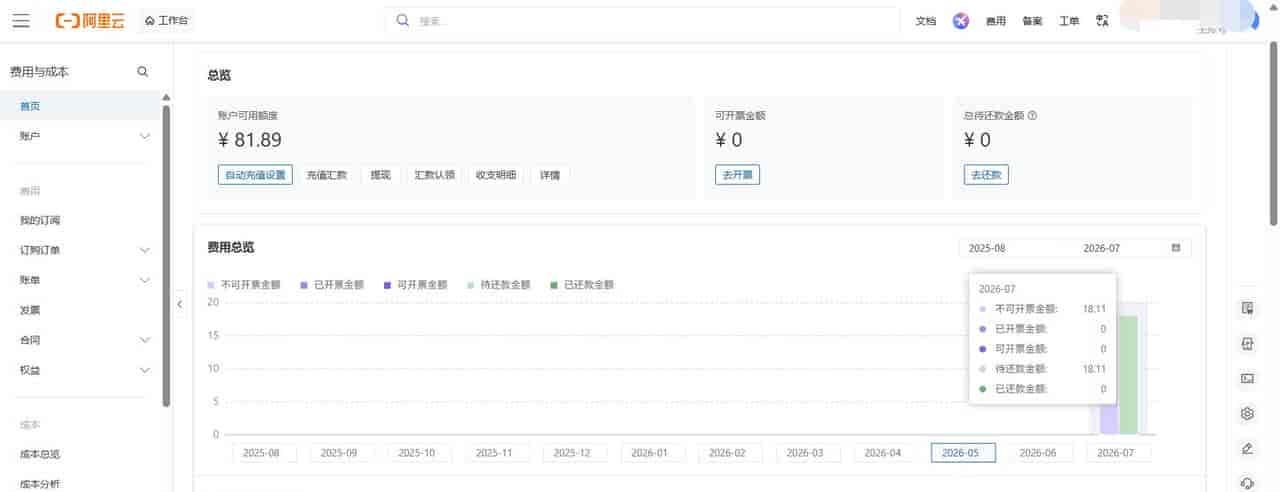Viewport: 1280px width, 492px height.
Task: Open the settings gear in right toolbar
Action: tap(1247, 413)
